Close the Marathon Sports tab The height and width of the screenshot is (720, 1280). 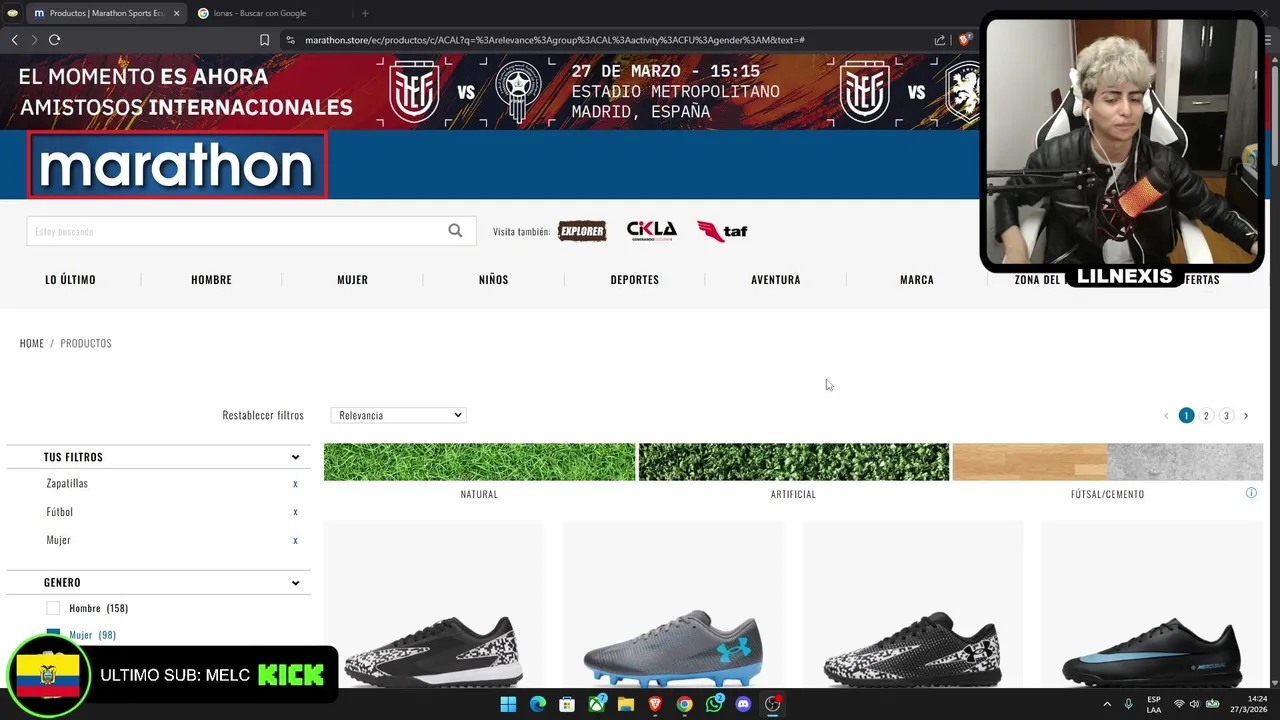[x=176, y=13]
